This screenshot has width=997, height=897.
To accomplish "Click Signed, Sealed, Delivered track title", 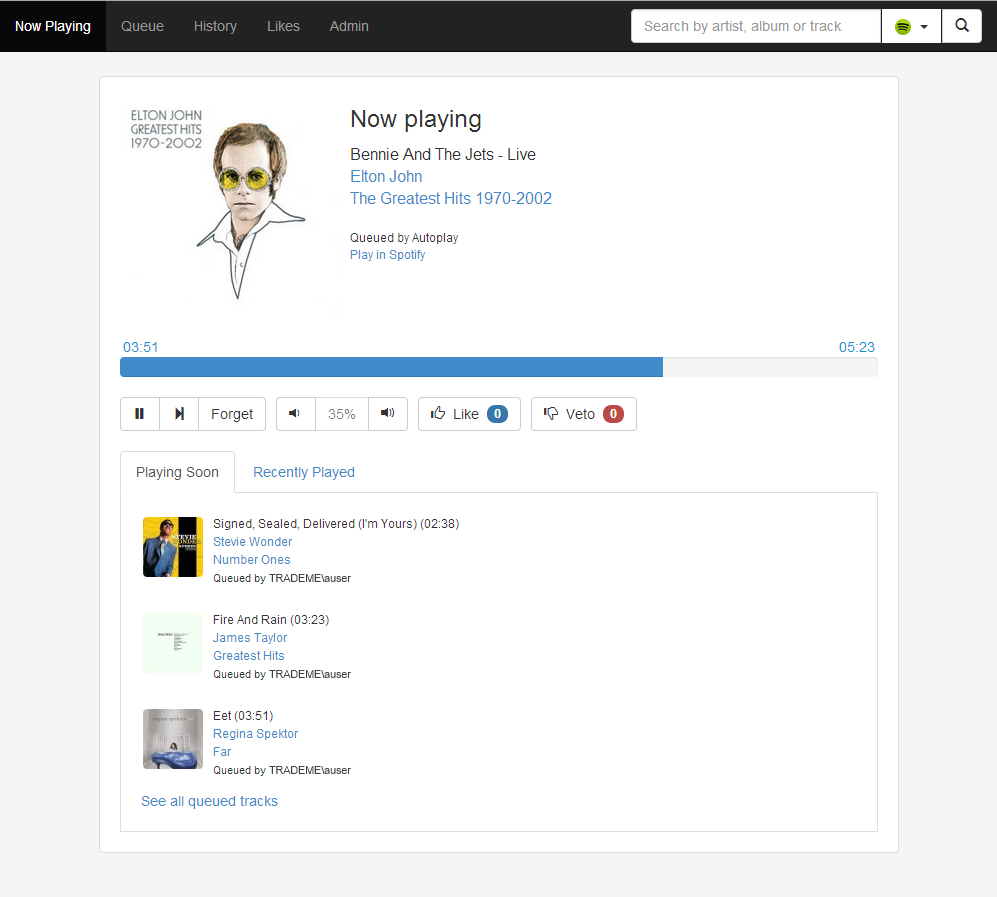I will point(336,524).
